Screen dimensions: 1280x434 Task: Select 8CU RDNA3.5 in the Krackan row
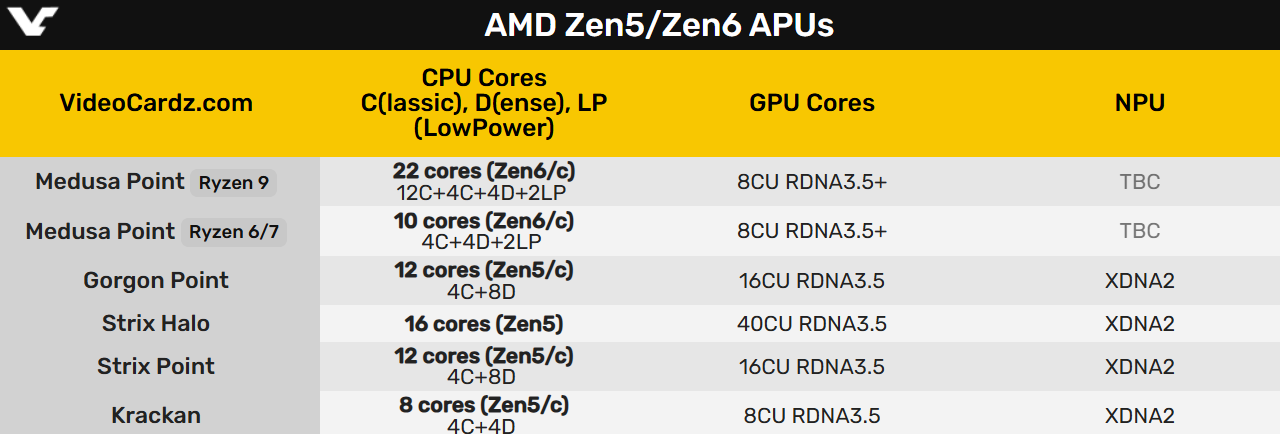click(x=812, y=415)
